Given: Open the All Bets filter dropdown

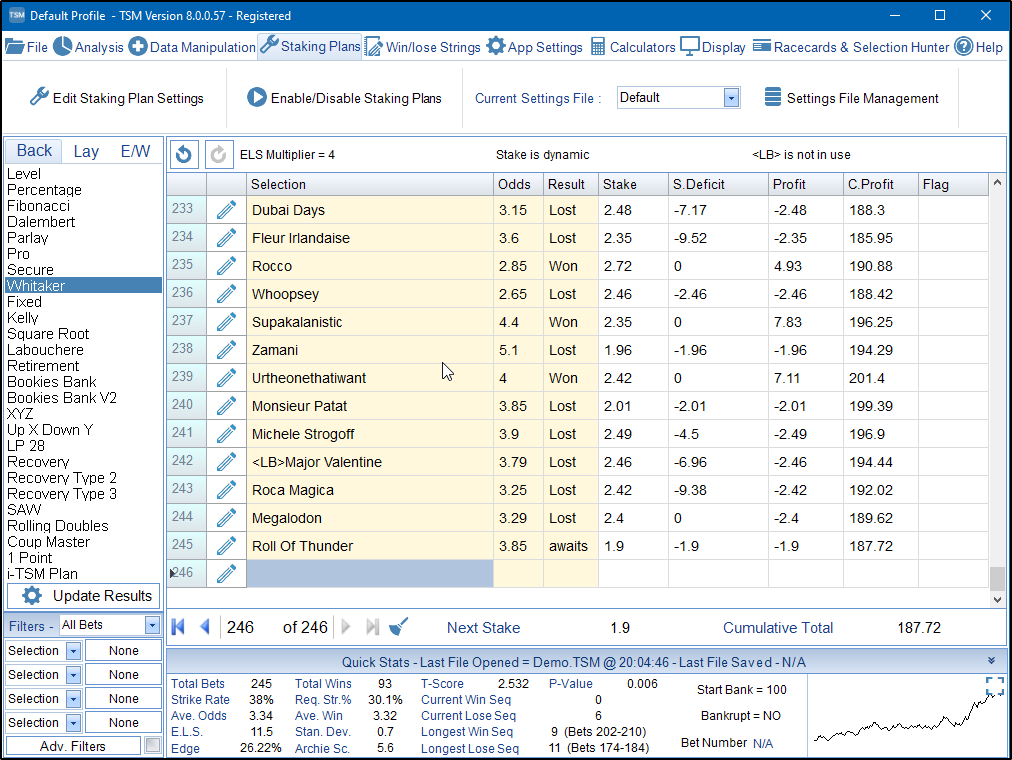Looking at the screenshot, I should (x=152, y=626).
